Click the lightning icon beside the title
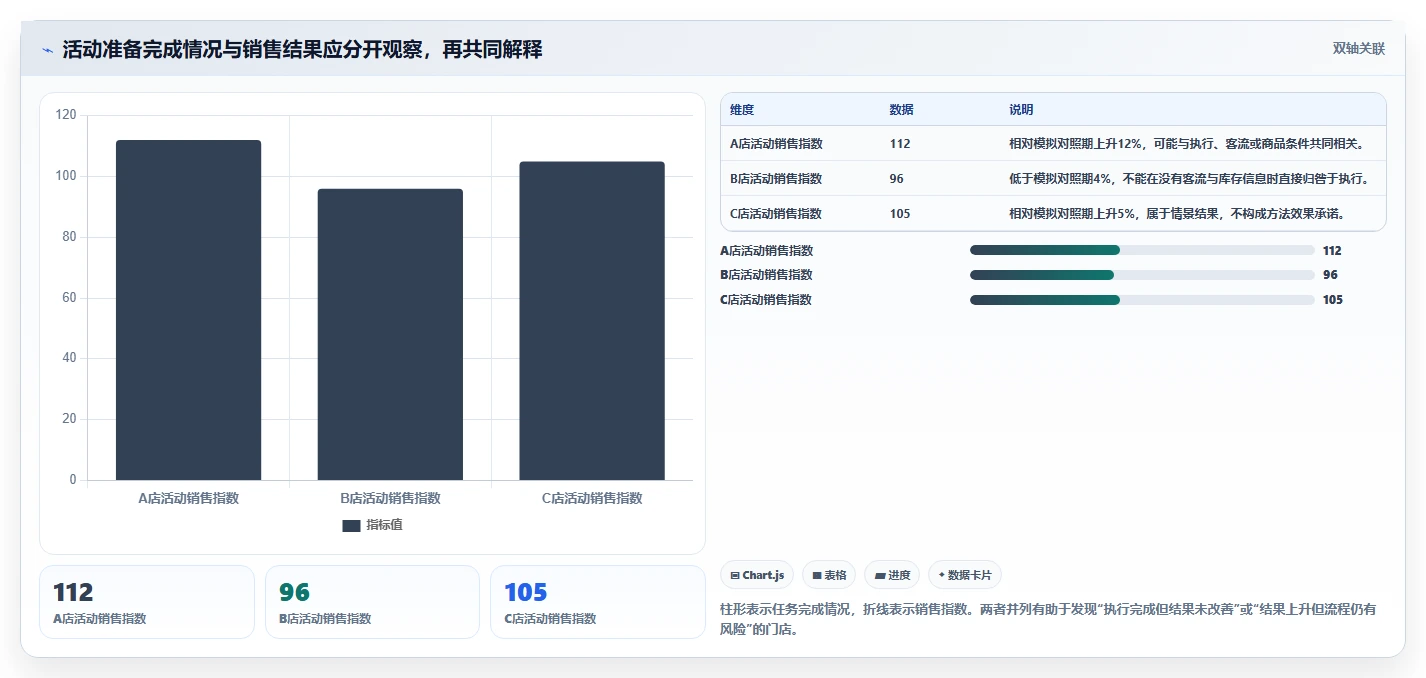Viewport: 1426px width, 678px height. tap(47, 50)
